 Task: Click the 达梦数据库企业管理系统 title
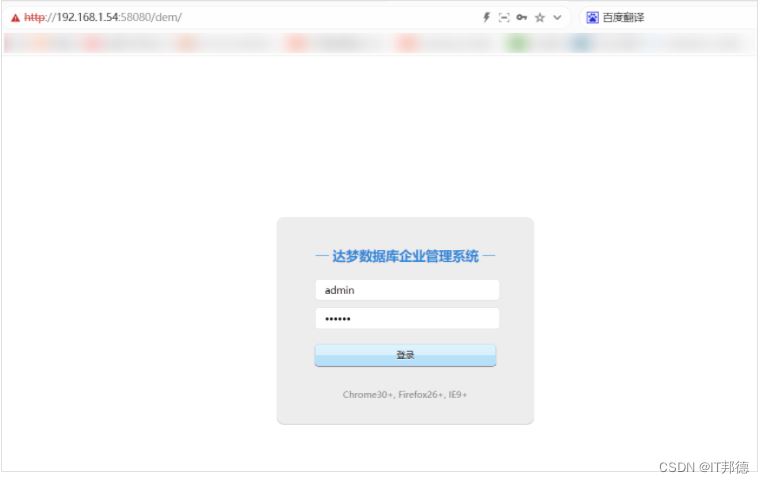click(x=405, y=257)
